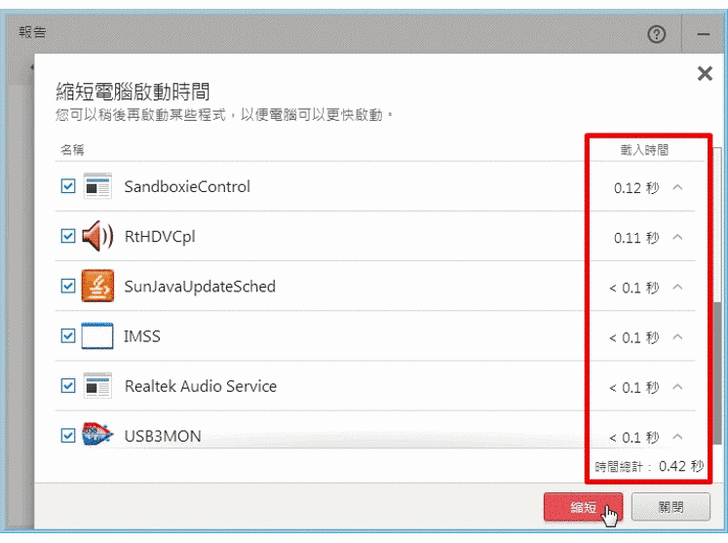
Task: Click the Realtek Audio Service icon
Action: (x=98, y=385)
